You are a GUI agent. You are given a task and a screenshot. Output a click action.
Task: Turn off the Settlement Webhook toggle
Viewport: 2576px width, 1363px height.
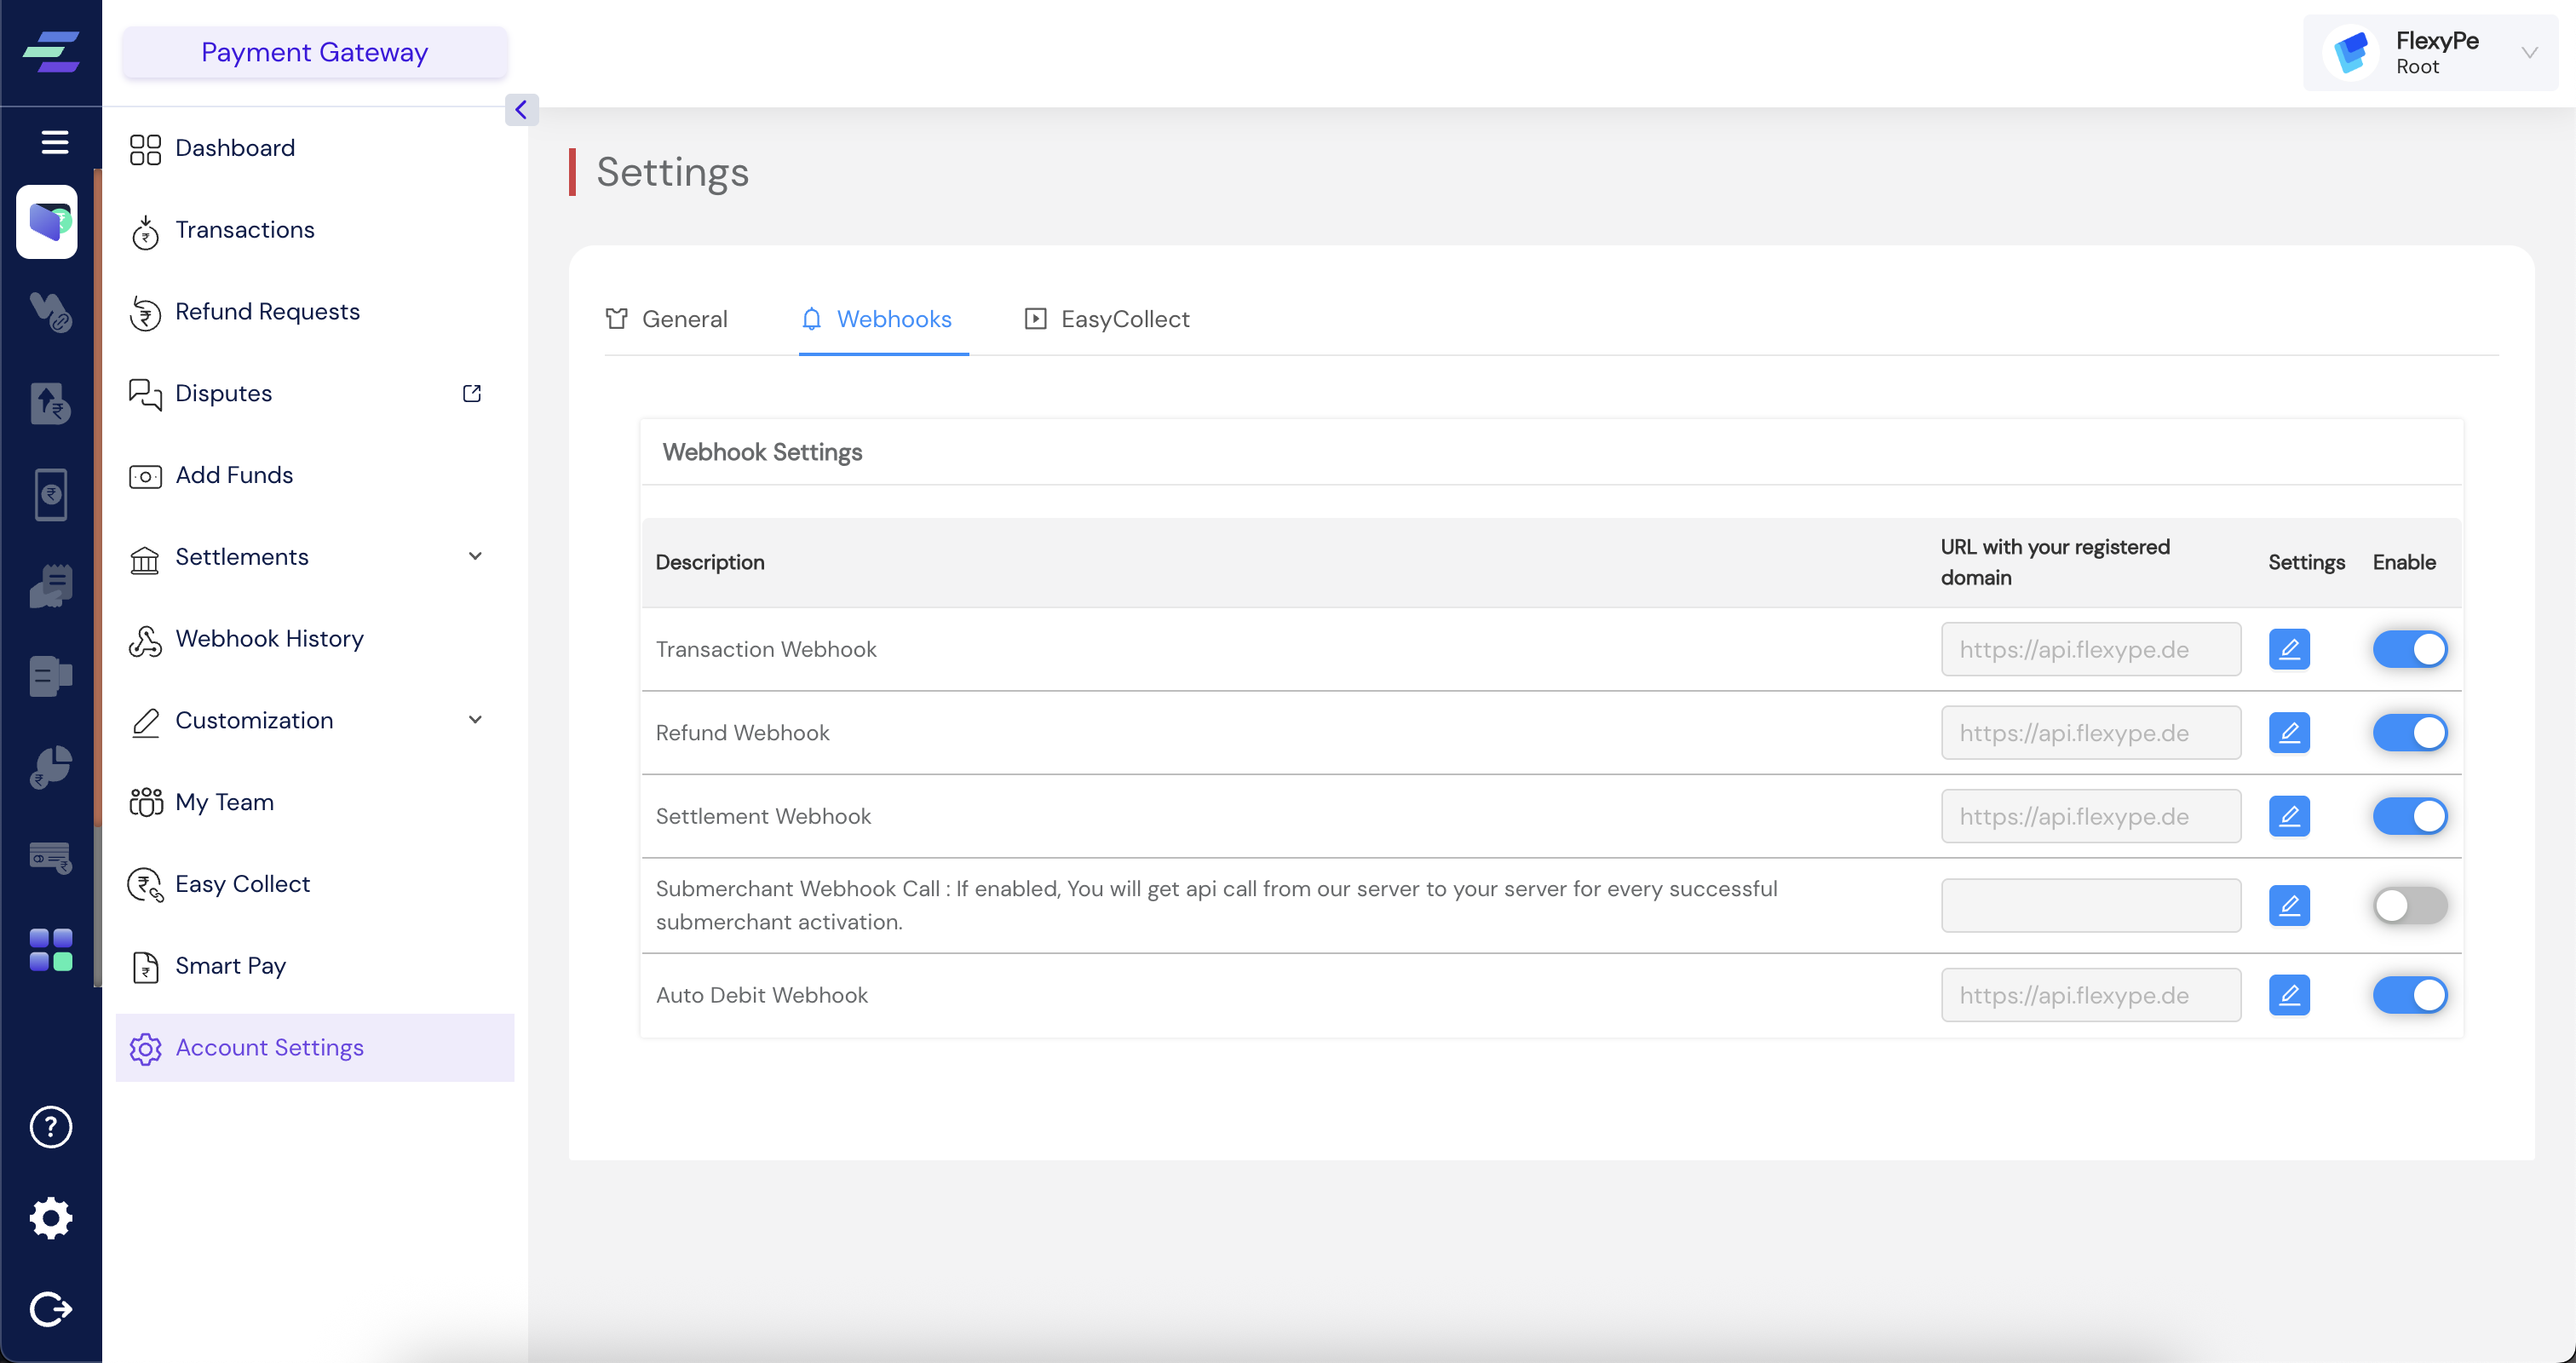point(2409,816)
